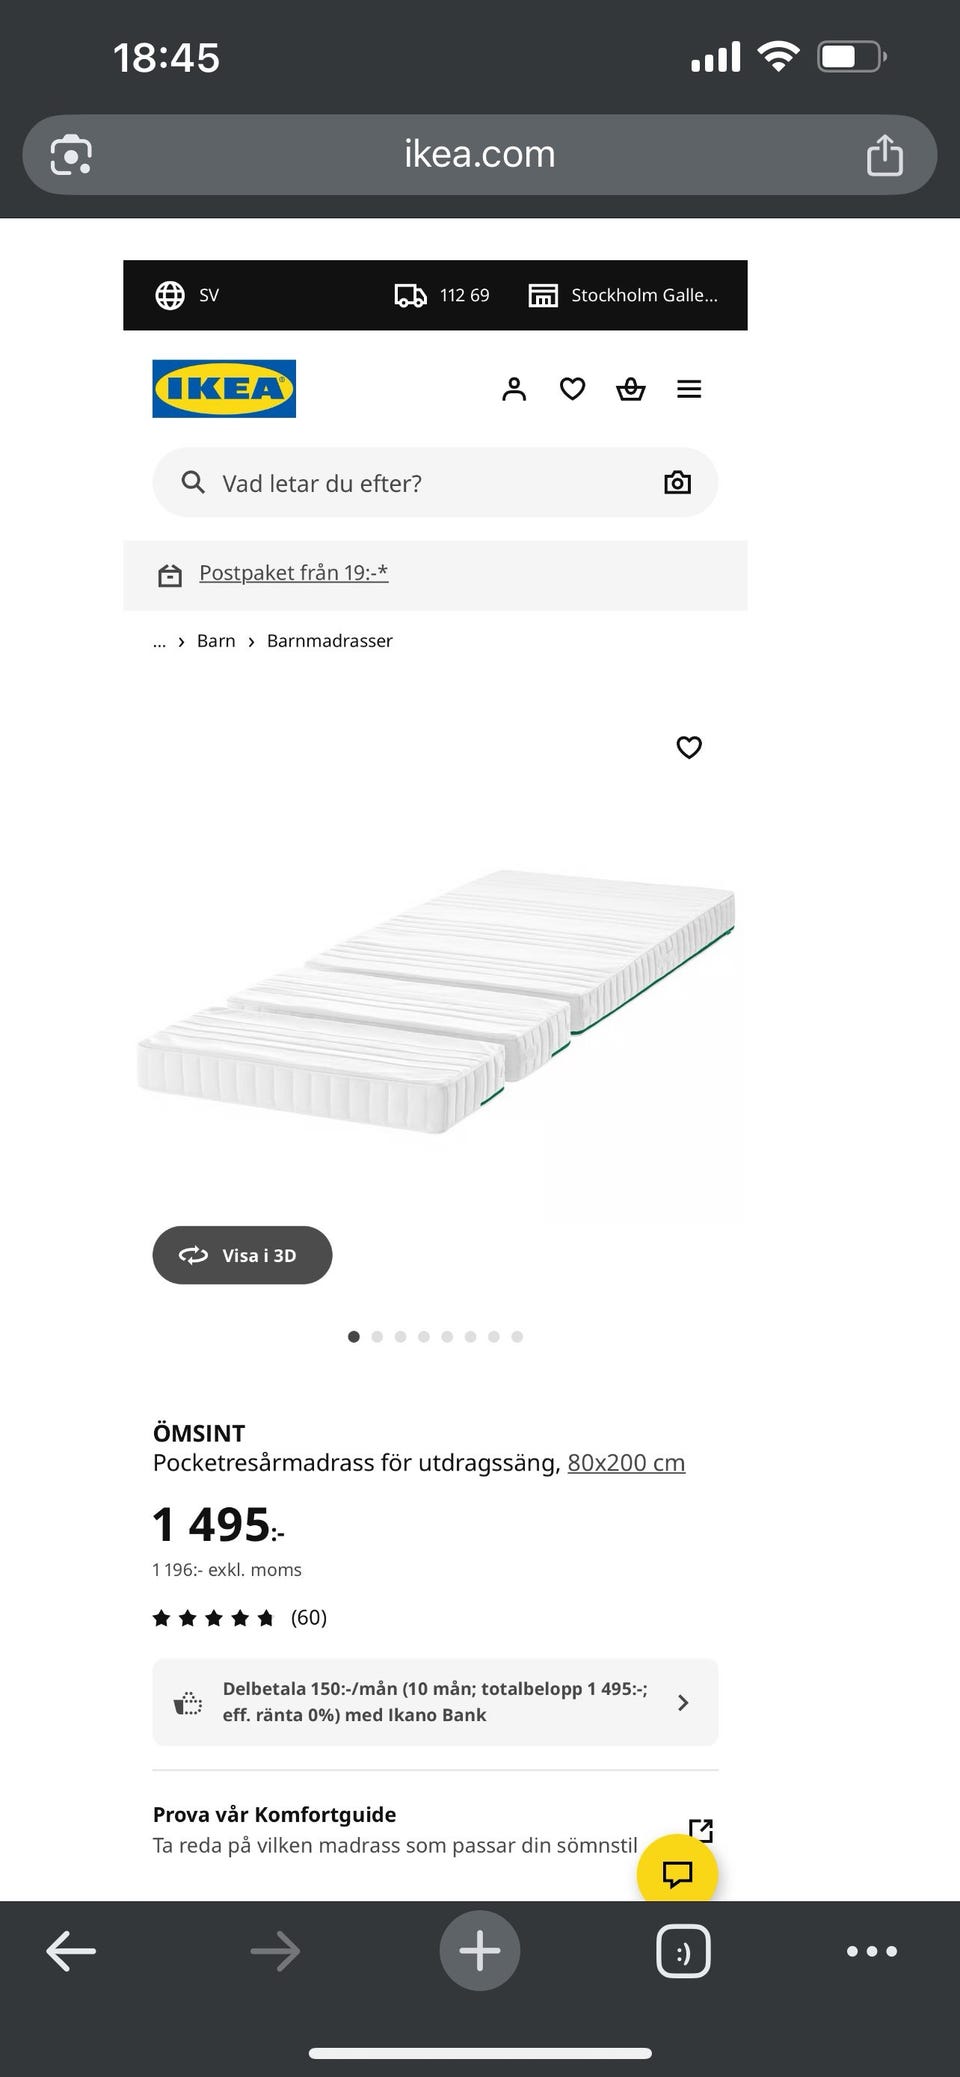Focus the 'Vad letar du efter?' search field
960x2077 pixels.
pyautogui.click(x=420, y=483)
